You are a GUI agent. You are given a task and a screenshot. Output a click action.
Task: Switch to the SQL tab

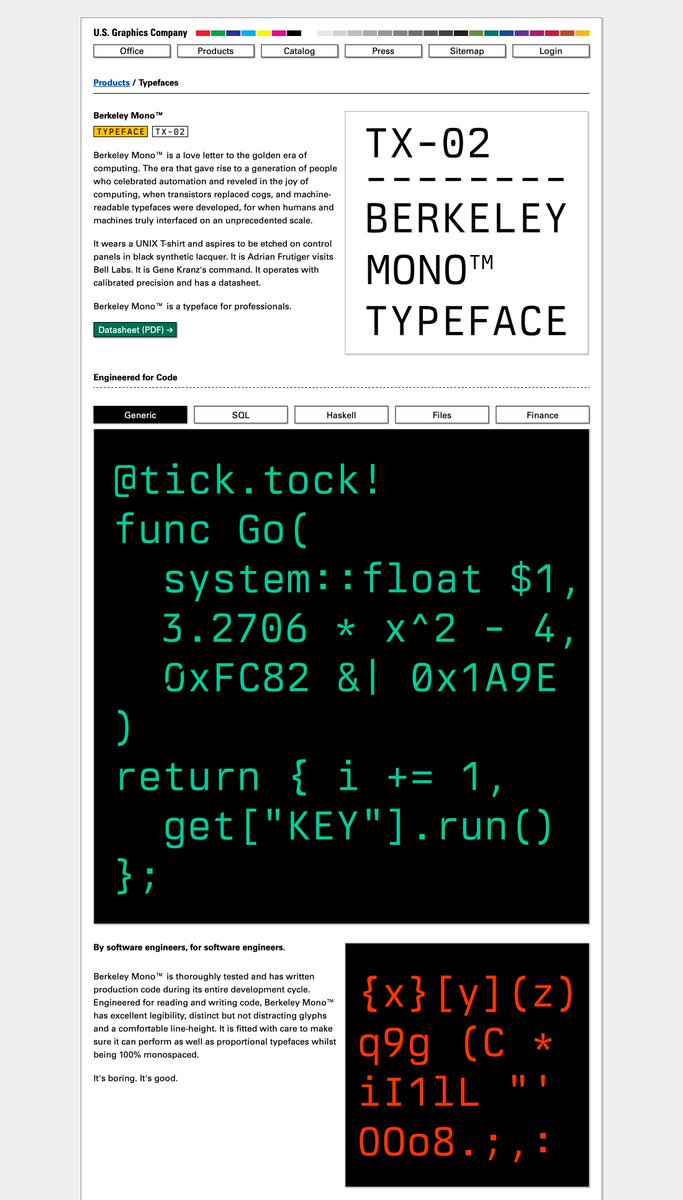click(x=241, y=415)
